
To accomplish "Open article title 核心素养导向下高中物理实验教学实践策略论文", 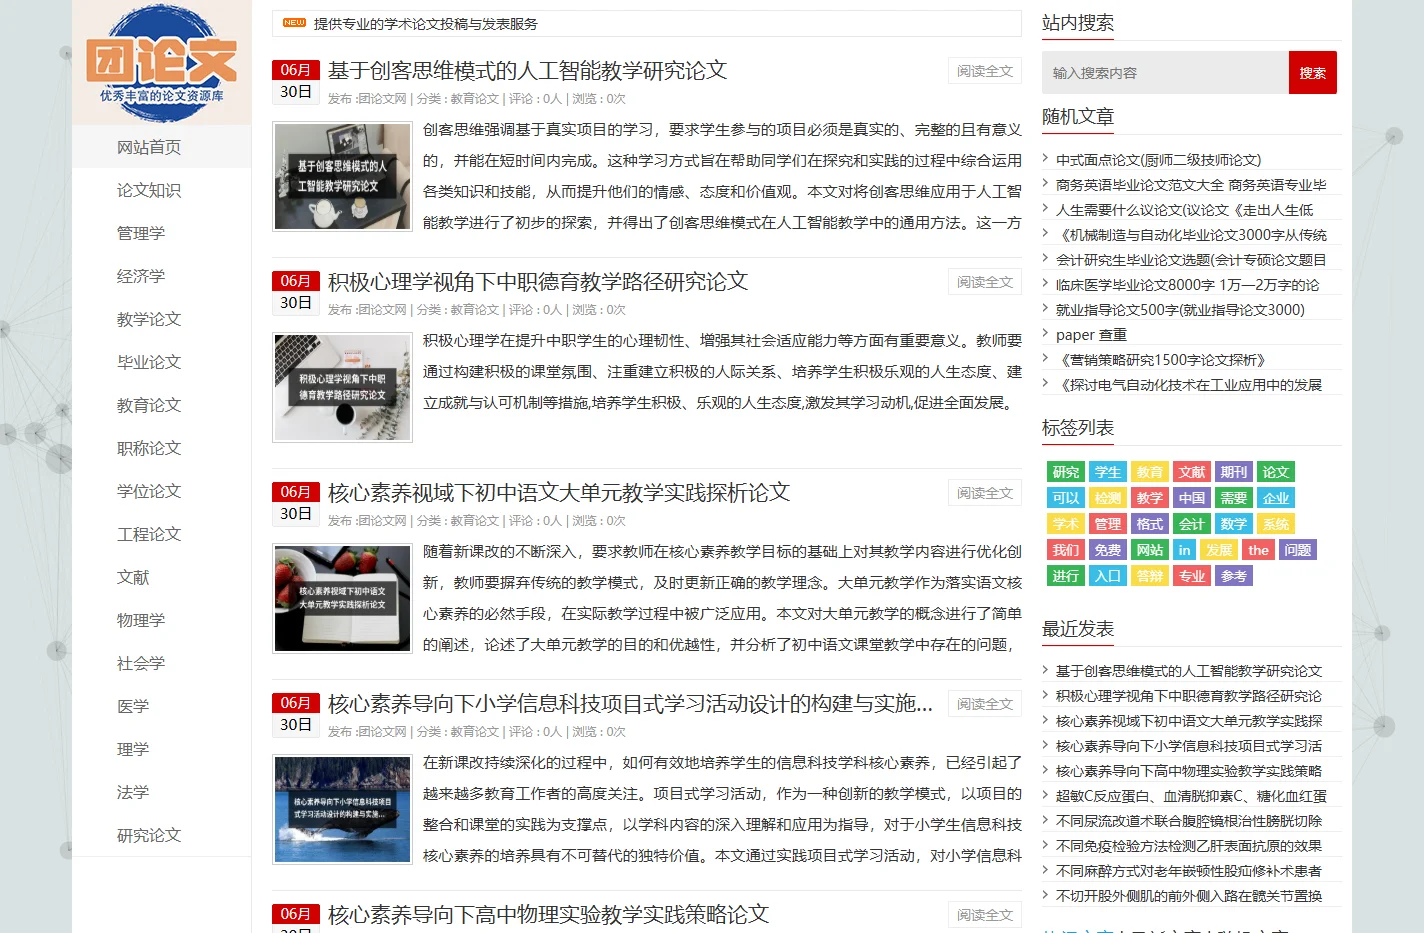I will click(x=548, y=915).
